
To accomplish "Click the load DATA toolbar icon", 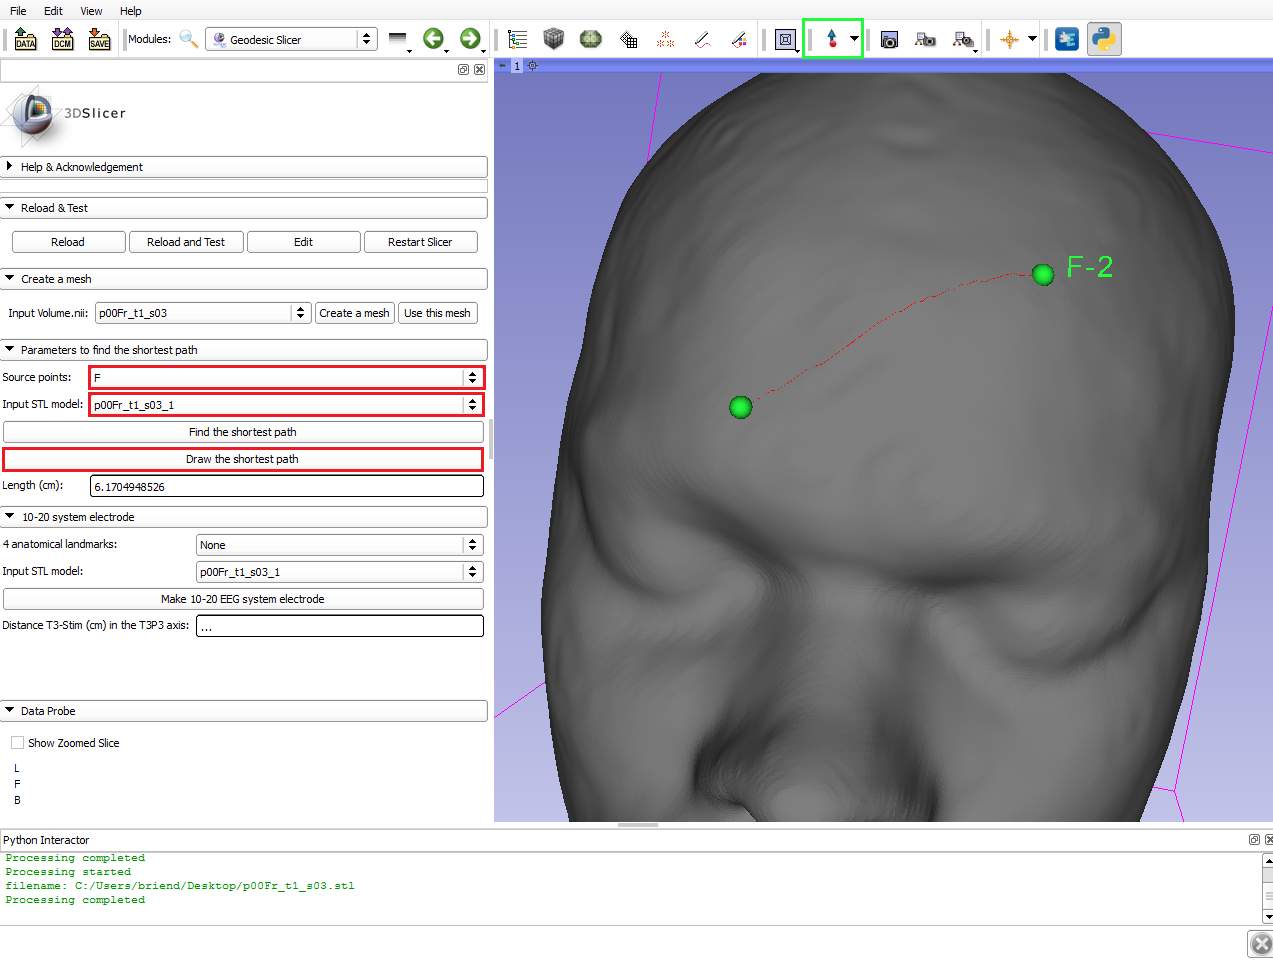I will tap(26, 39).
